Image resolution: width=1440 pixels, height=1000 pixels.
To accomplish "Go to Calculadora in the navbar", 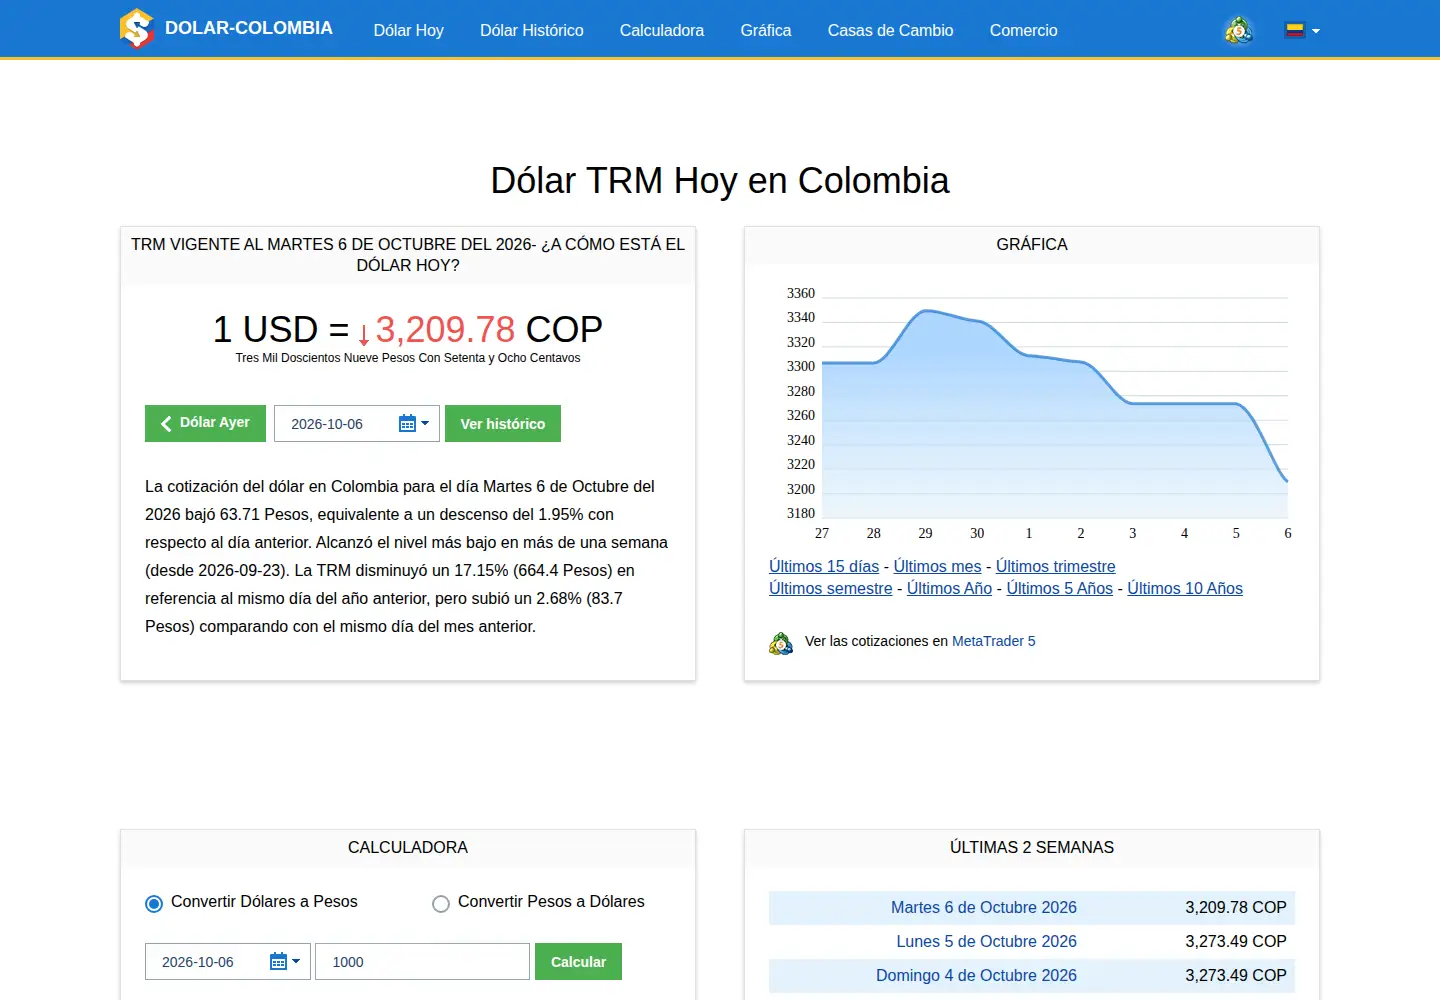I will [661, 30].
